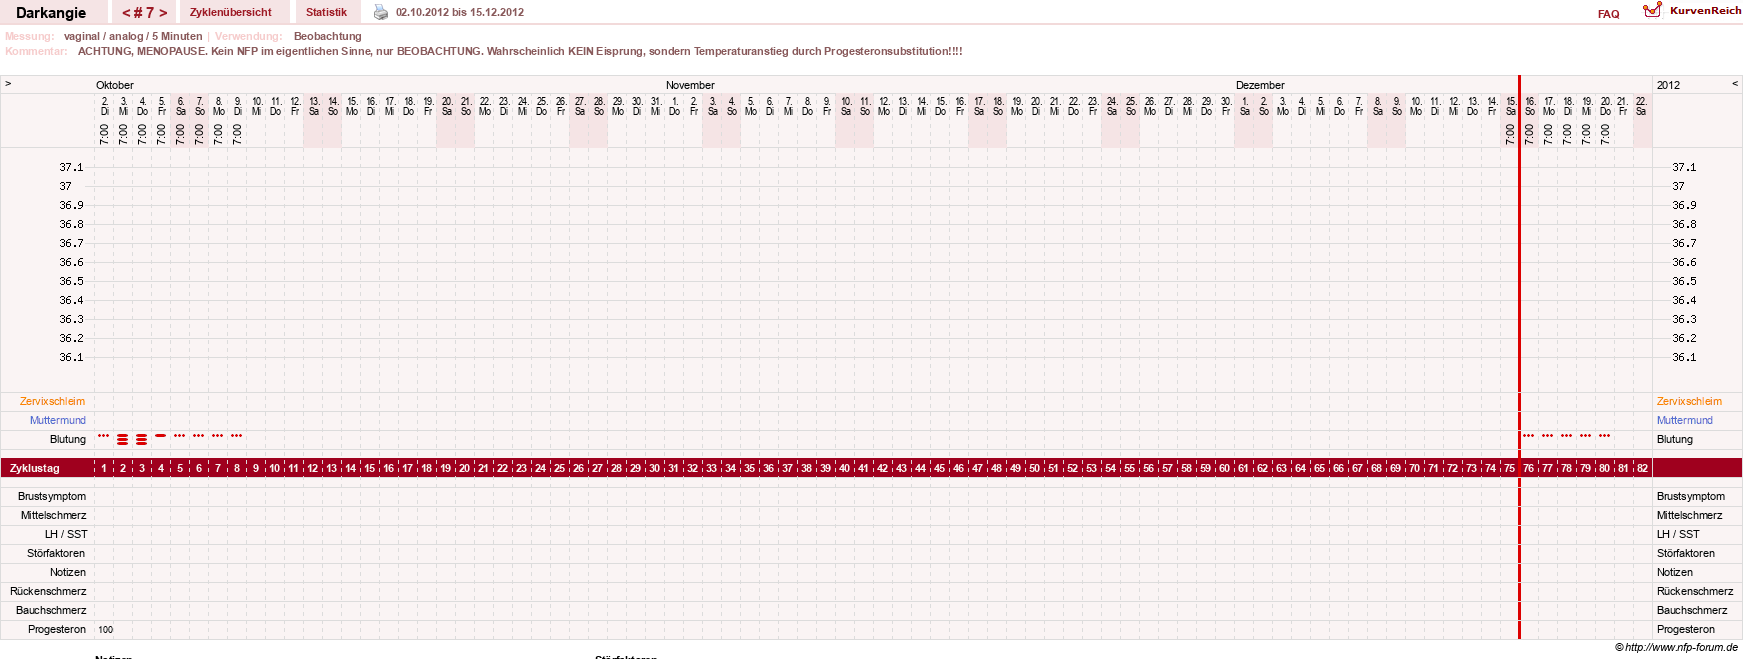Viewport: 1743px width, 659px height.
Task: Click the November month heading
Action: [x=690, y=85]
